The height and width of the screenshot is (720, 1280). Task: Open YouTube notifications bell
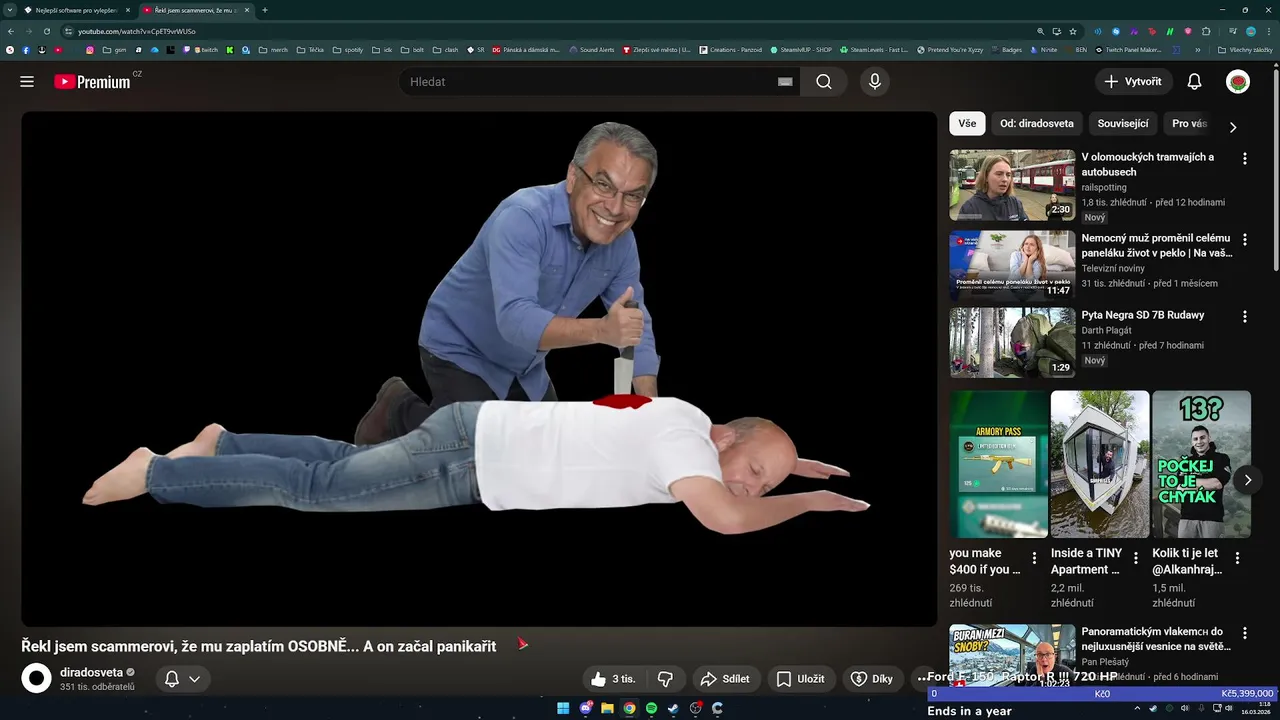pos(1194,82)
